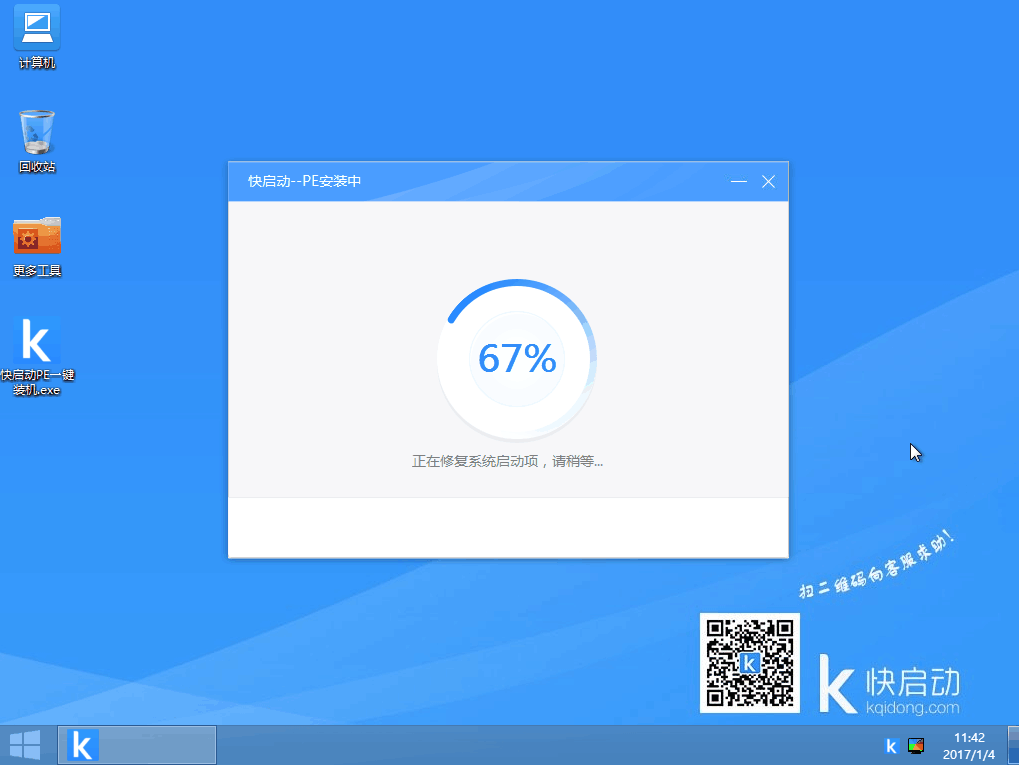The width and height of the screenshot is (1019, 765).
Task: Open 计算机 (Computer) on the desktop
Action: click(x=36, y=30)
